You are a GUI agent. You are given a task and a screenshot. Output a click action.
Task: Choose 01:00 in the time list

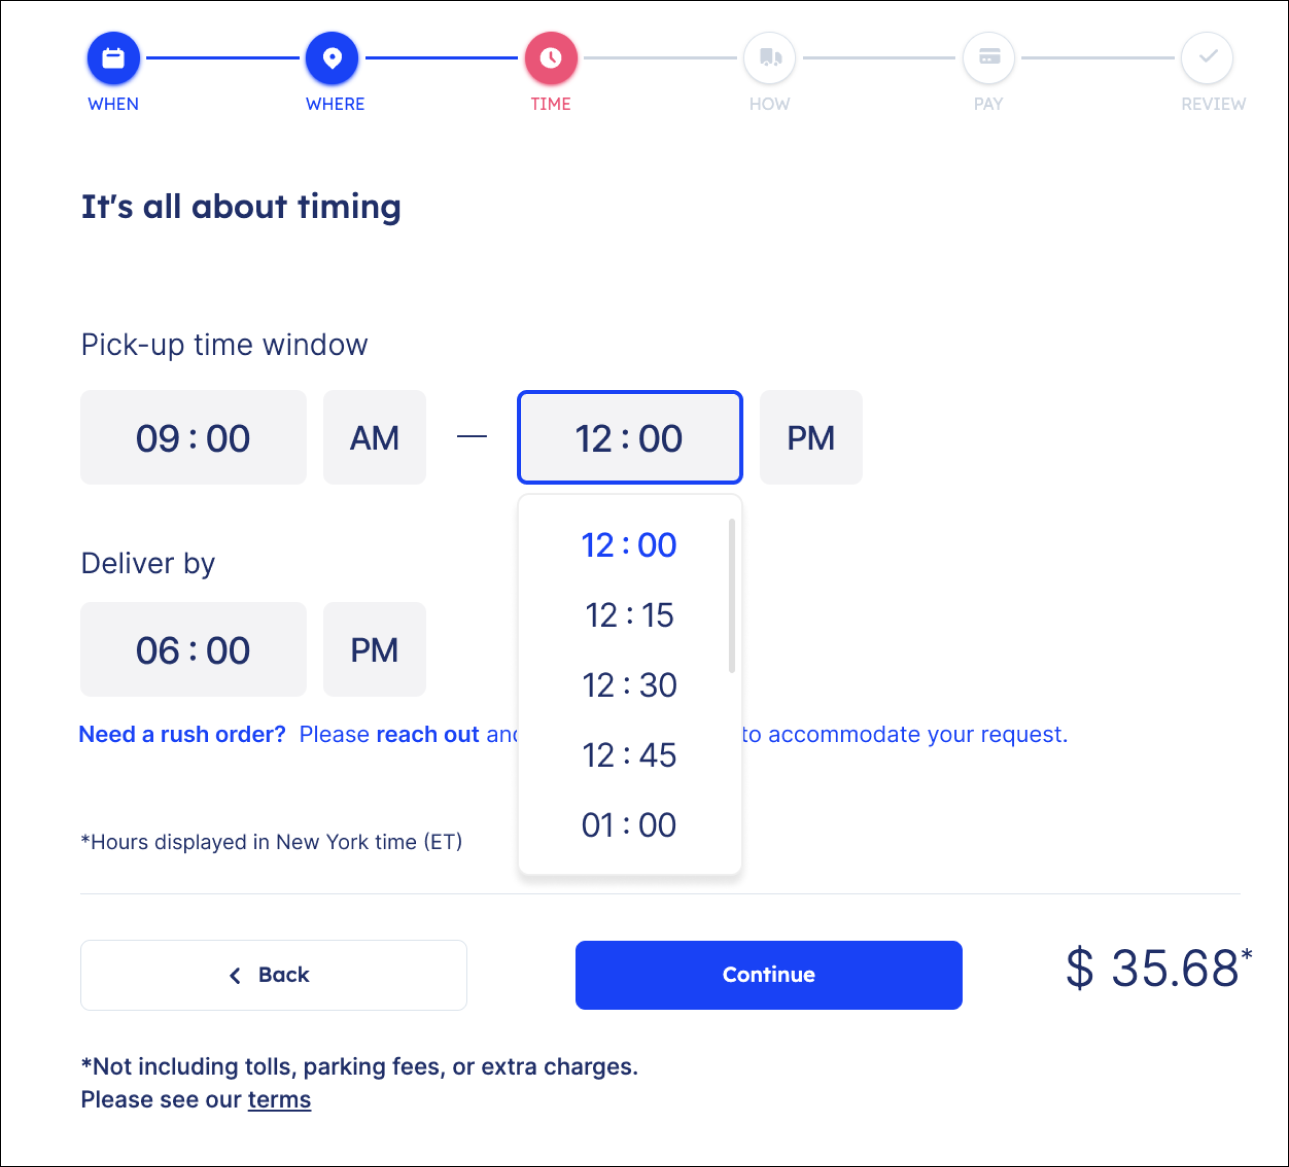pos(629,825)
